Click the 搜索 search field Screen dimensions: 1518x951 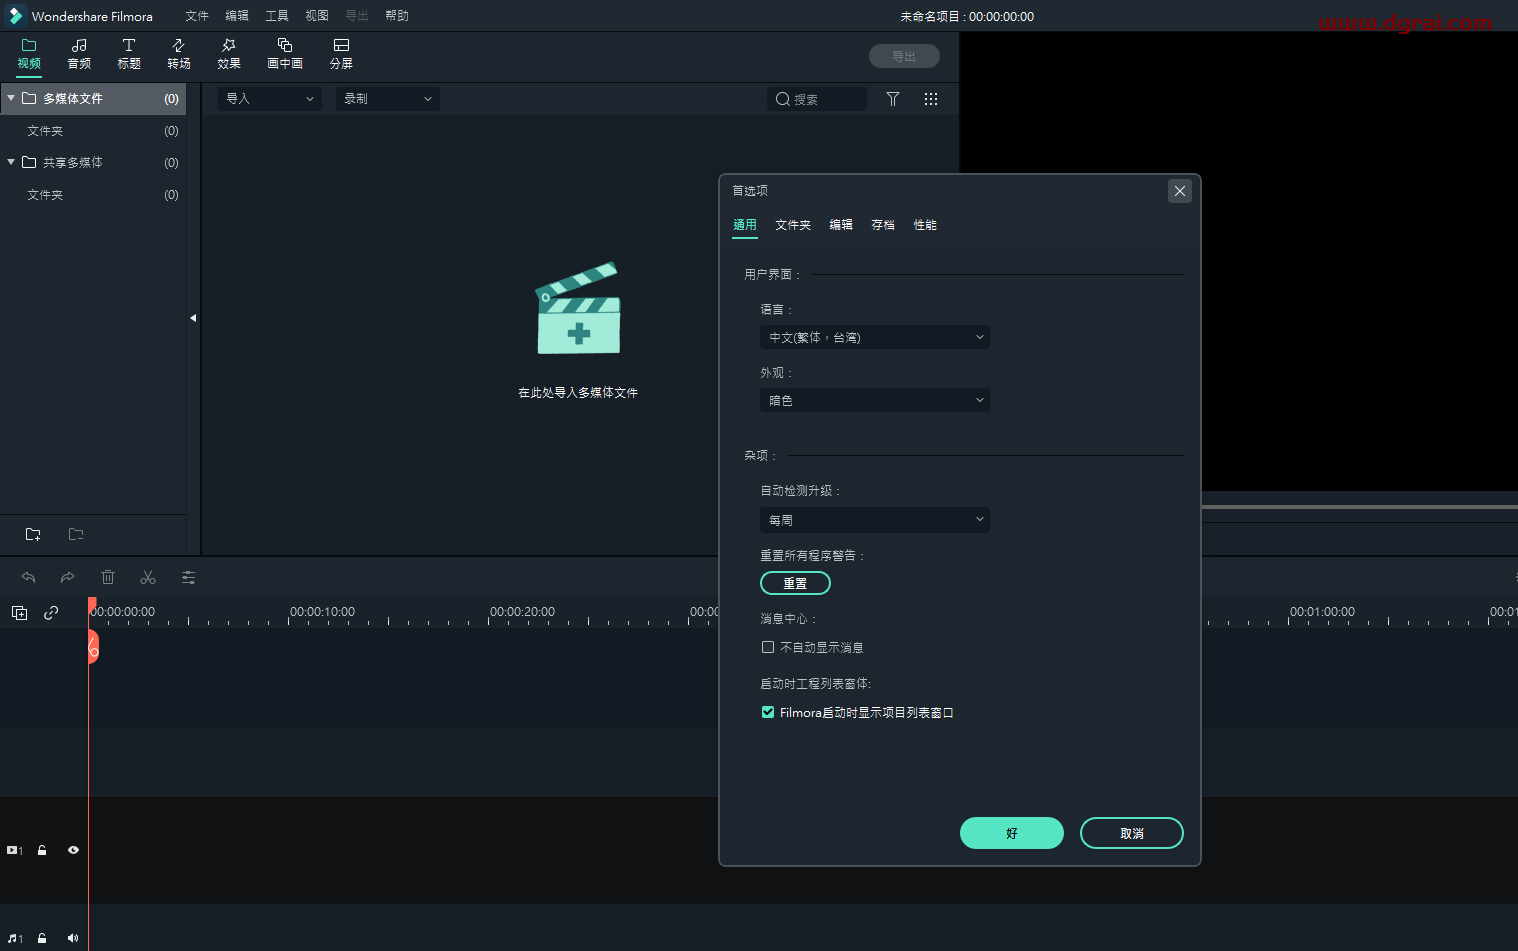[817, 99]
